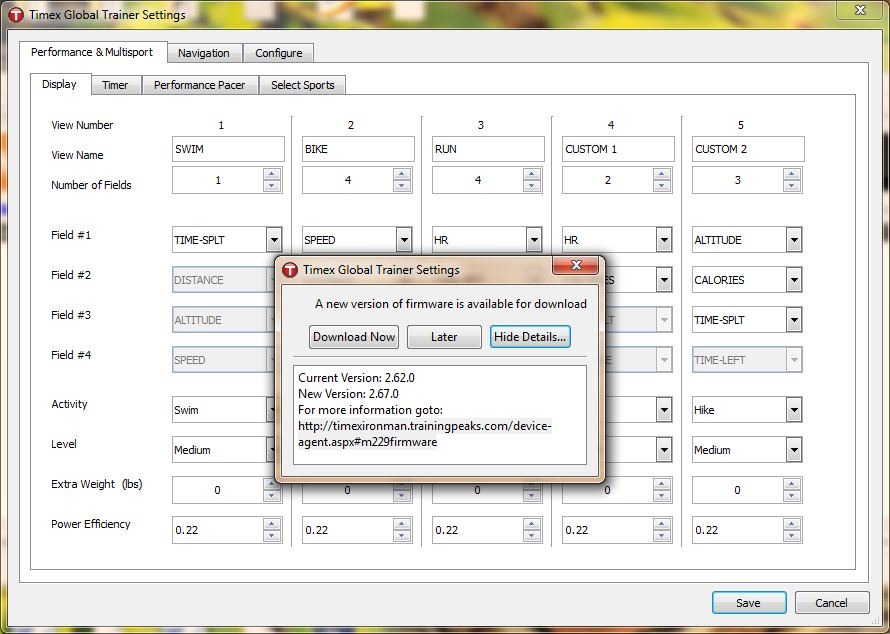Viewport: 890px width, 634px height.
Task: Click the Hide Details button
Action: click(x=530, y=337)
